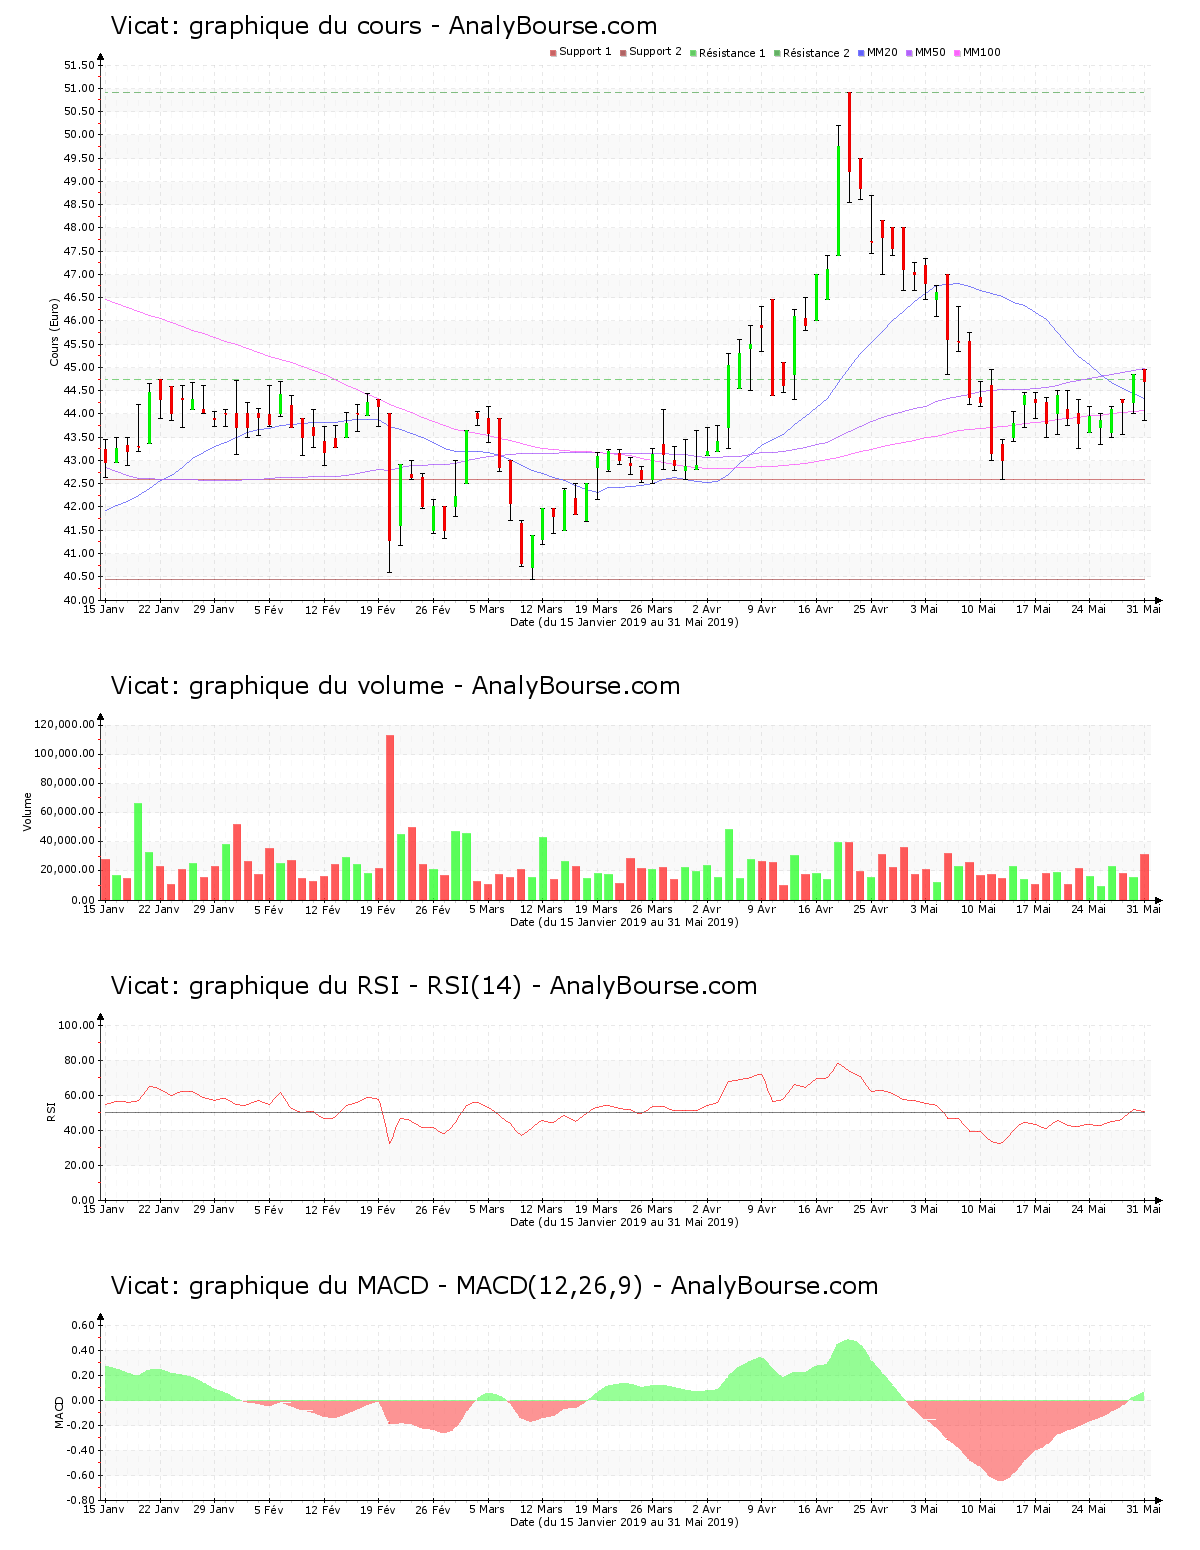
Task: Select the 'Support 2' legend label
Action: coord(655,52)
